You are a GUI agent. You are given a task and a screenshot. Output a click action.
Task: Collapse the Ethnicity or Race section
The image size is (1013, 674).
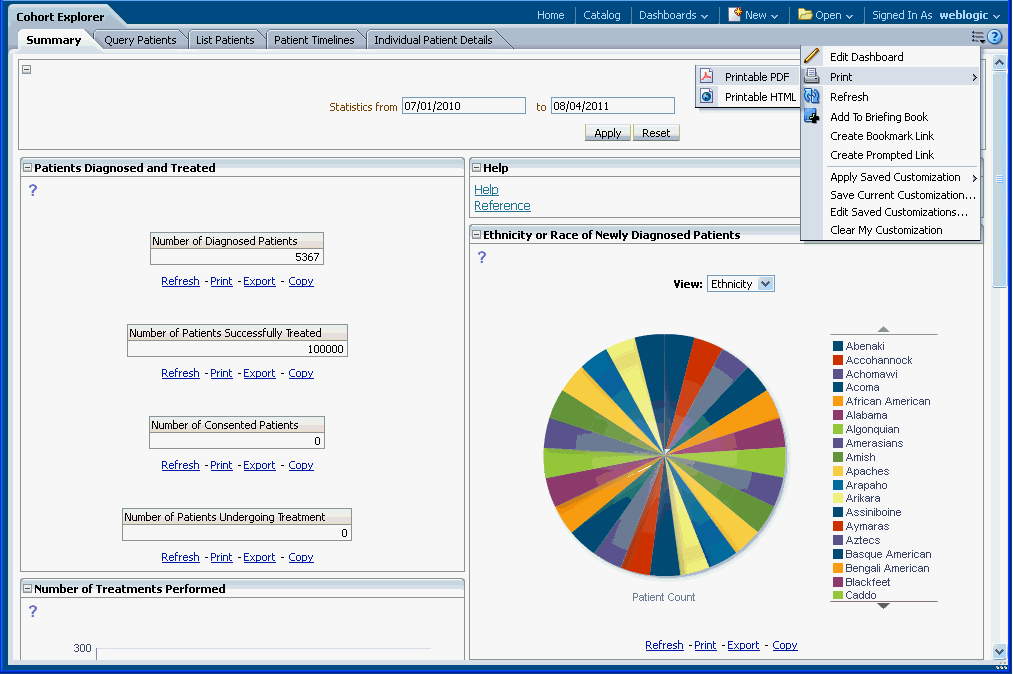point(476,235)
